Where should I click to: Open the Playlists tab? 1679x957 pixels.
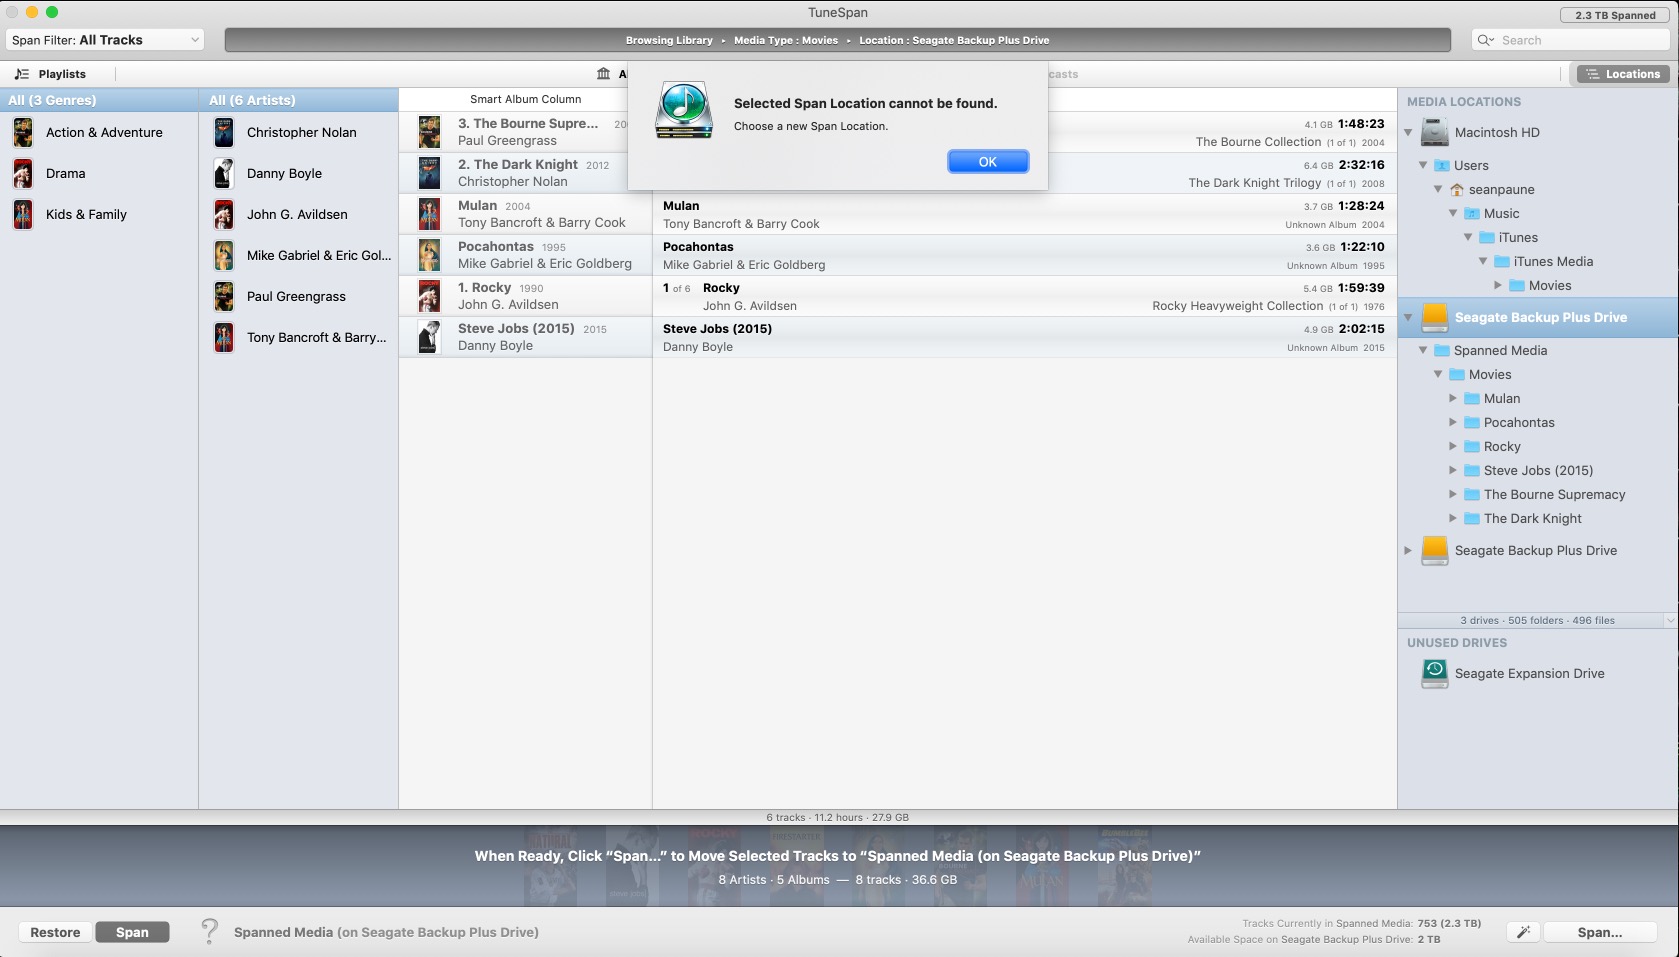point(52,74)
